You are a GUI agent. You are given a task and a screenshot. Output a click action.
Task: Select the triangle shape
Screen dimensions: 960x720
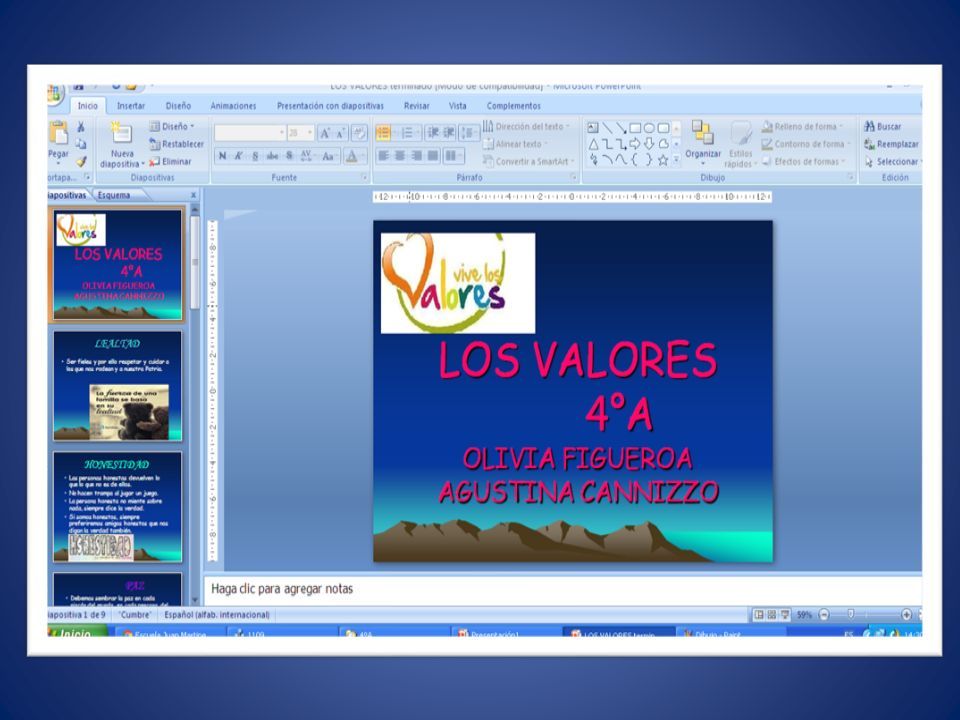coord(593,144)
